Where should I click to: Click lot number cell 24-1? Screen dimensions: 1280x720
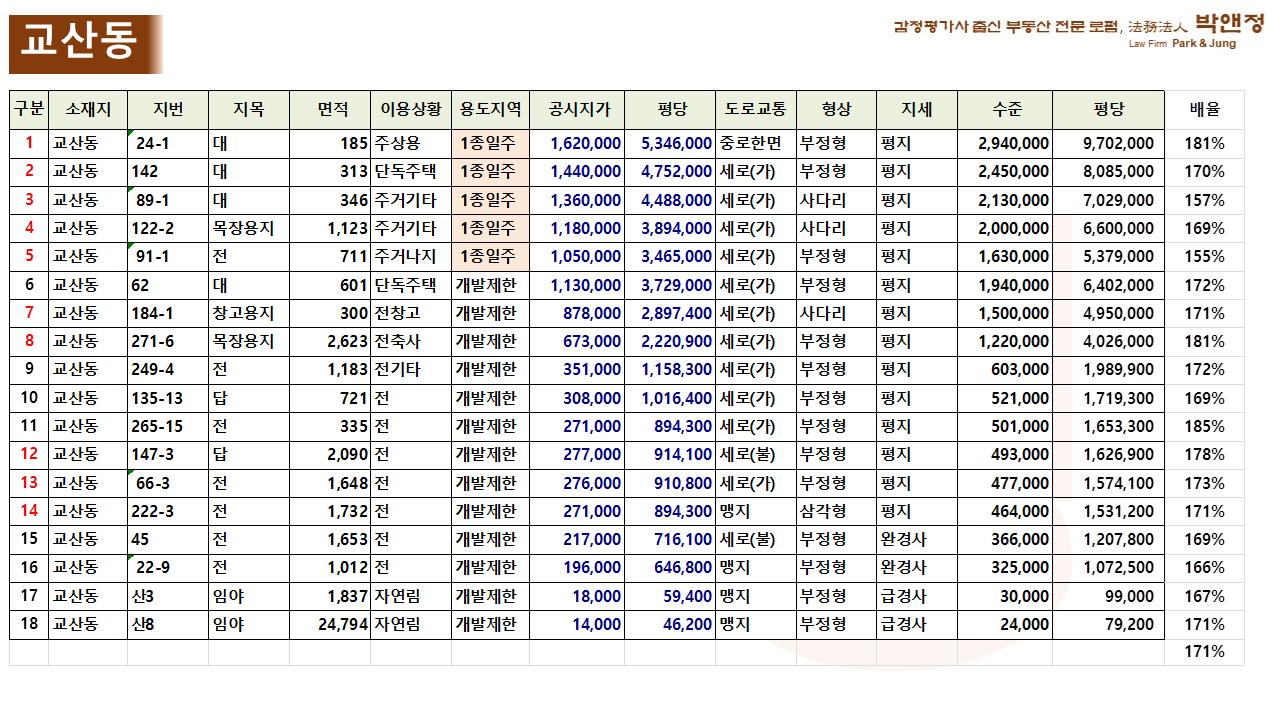[168, 144]
